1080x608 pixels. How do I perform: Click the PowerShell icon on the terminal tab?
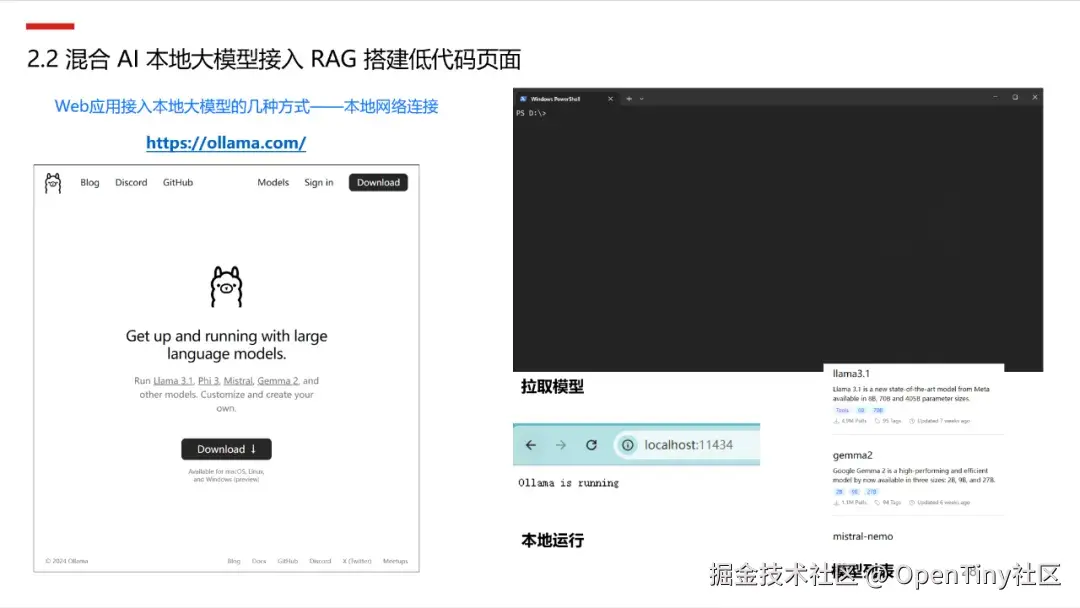tap(523, 98)
